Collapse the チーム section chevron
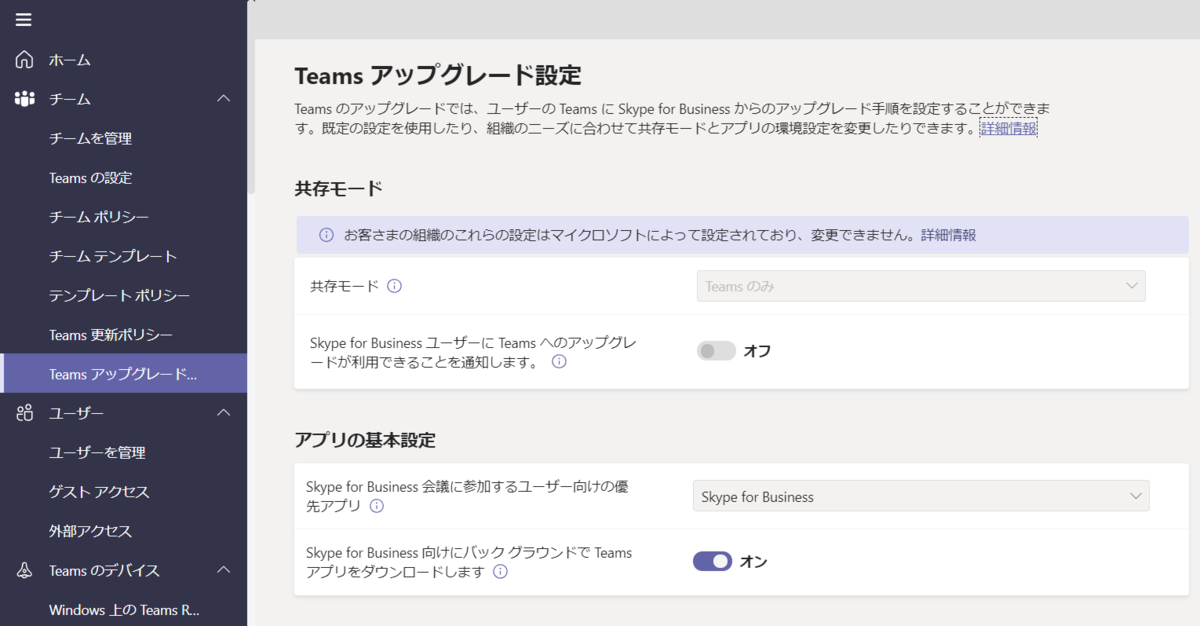 click(x=224, y=99)
